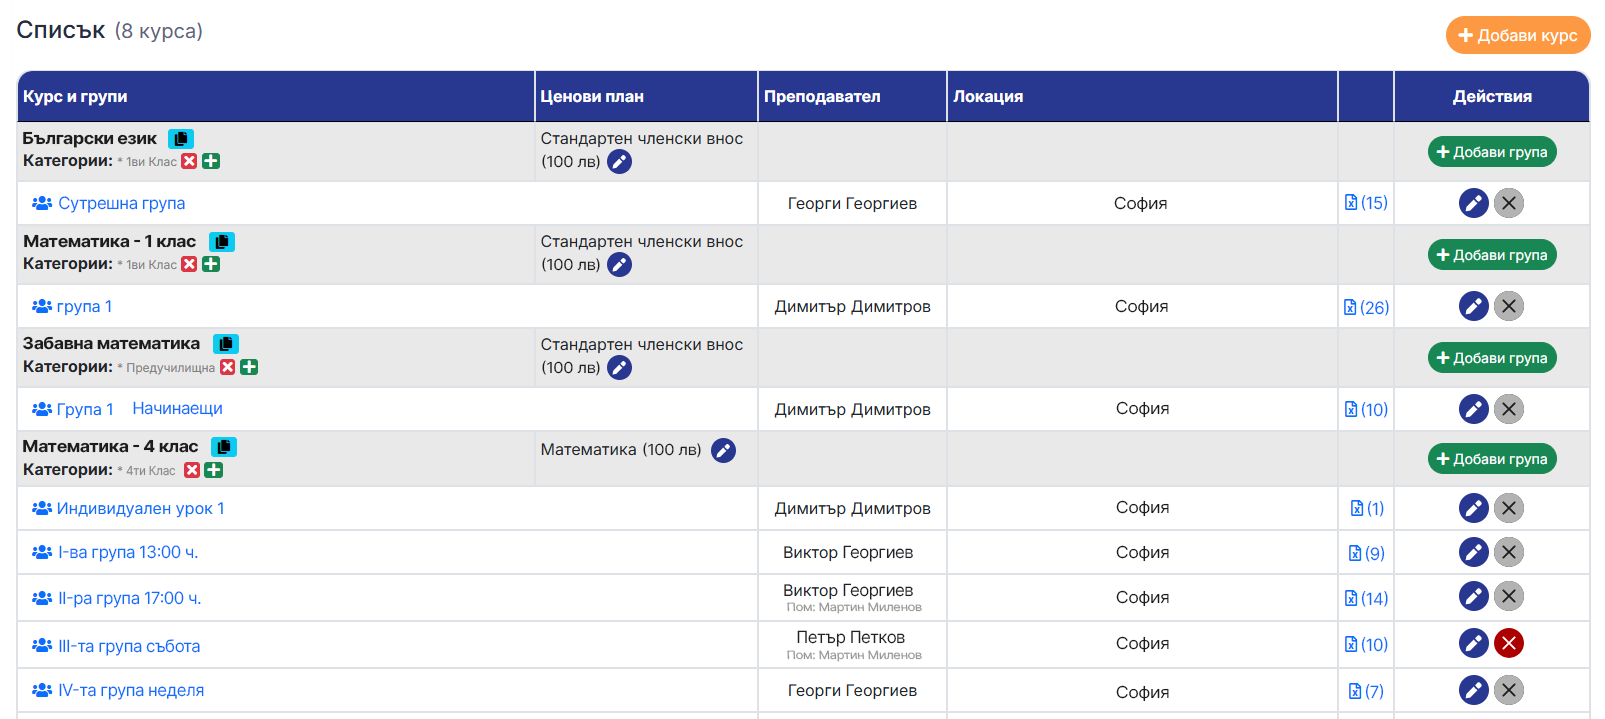Remove the 4ти Клас category tag

pyautogui.click(x=192, y=471)
